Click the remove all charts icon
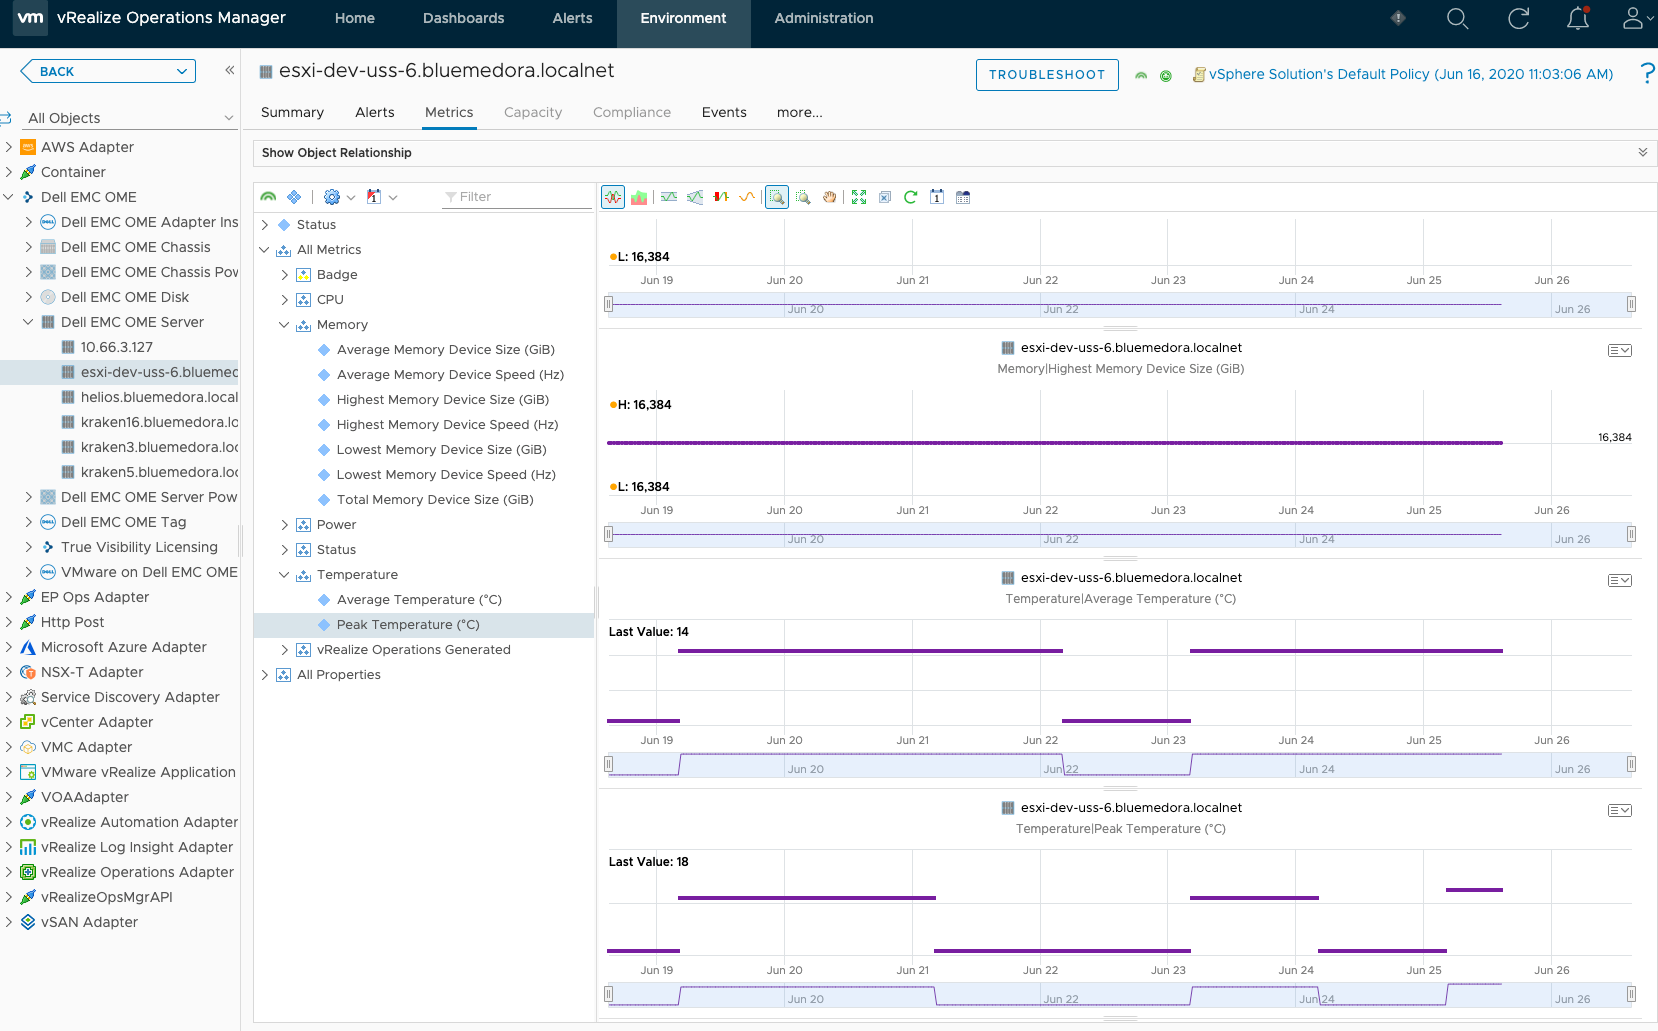This screenshot has height=1031, width=1658. tap(885, 197)
